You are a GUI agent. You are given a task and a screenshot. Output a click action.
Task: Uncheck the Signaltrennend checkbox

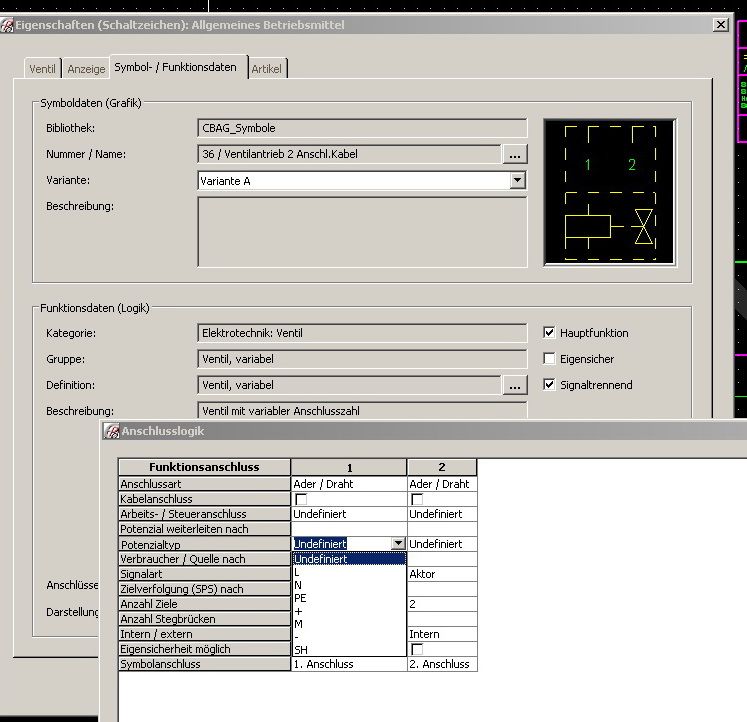coord(549,384)
